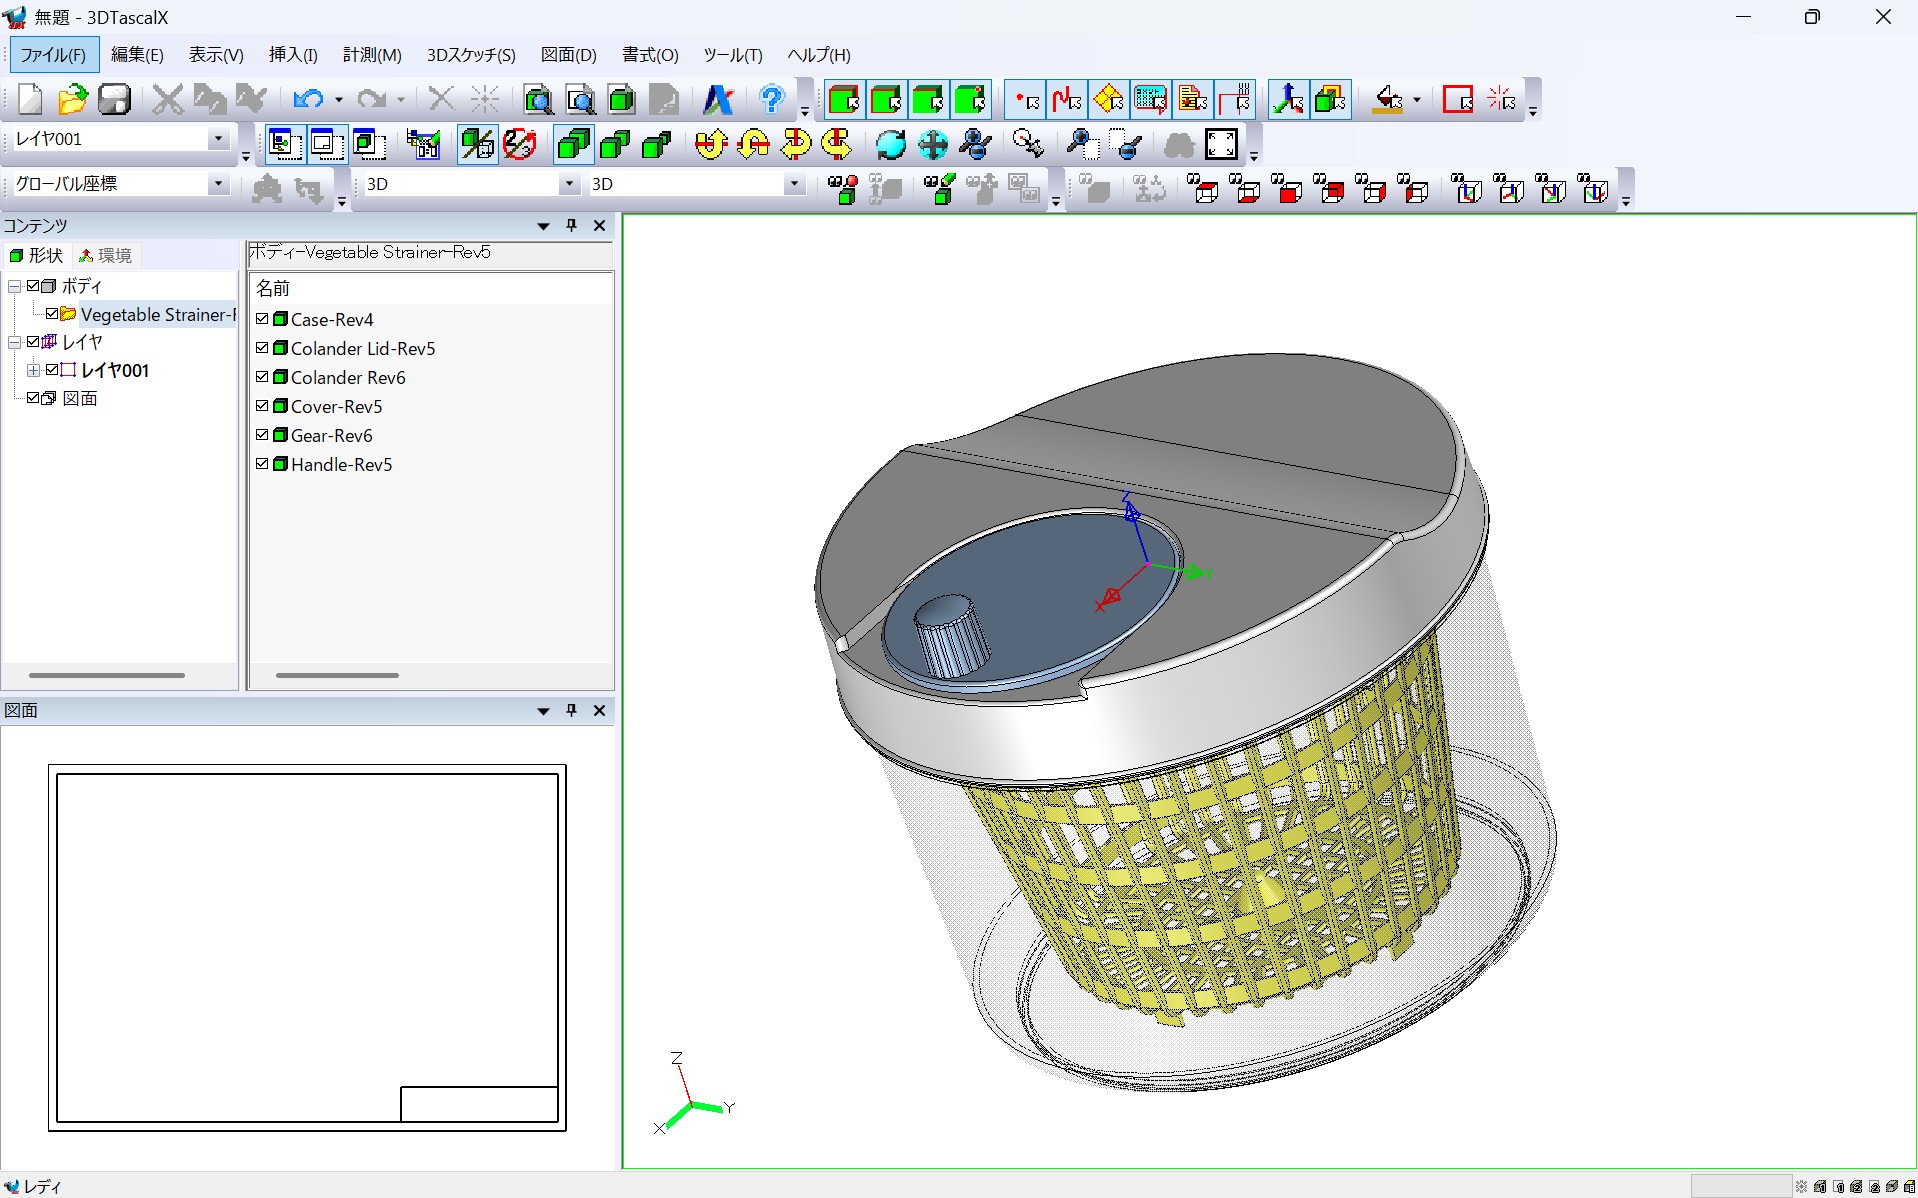This screenshot has height=1198, width=1918.
Task: Switch to the 環境 tab
Action: click(x=106, y=256)
